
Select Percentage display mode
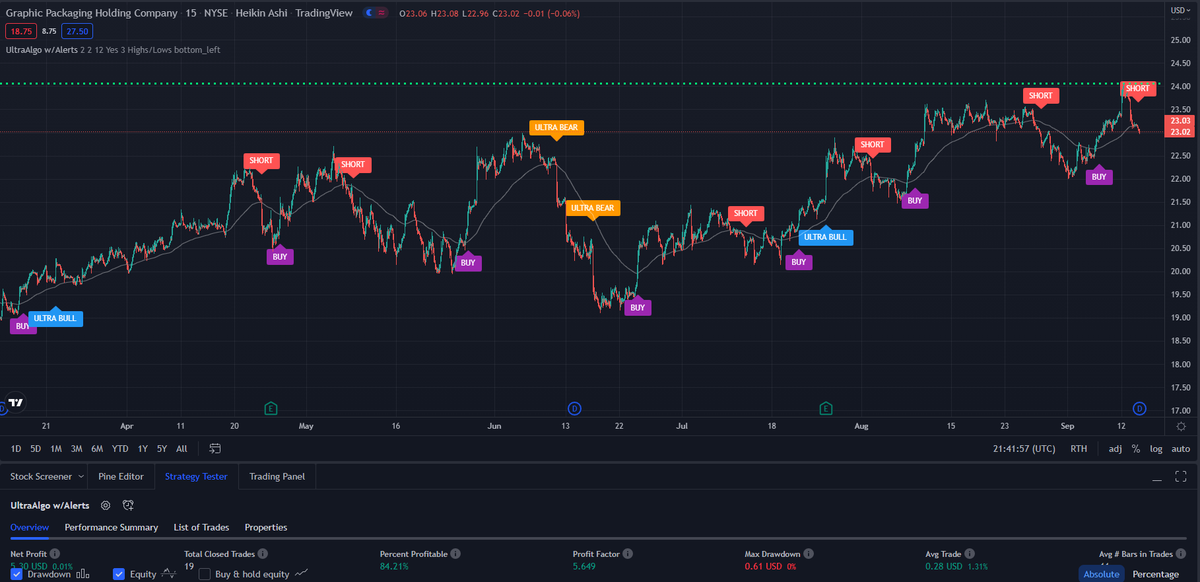click(x=1155, y=574)
